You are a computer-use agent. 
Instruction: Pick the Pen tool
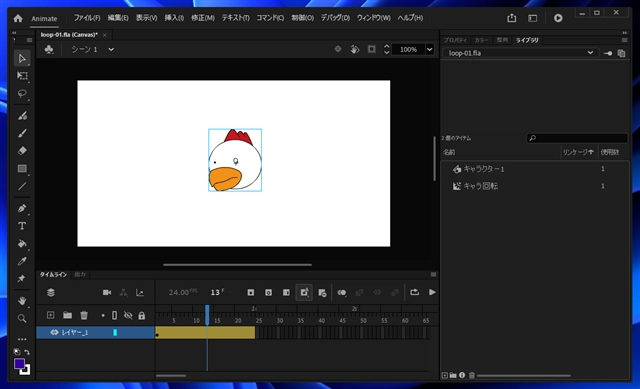22,209
